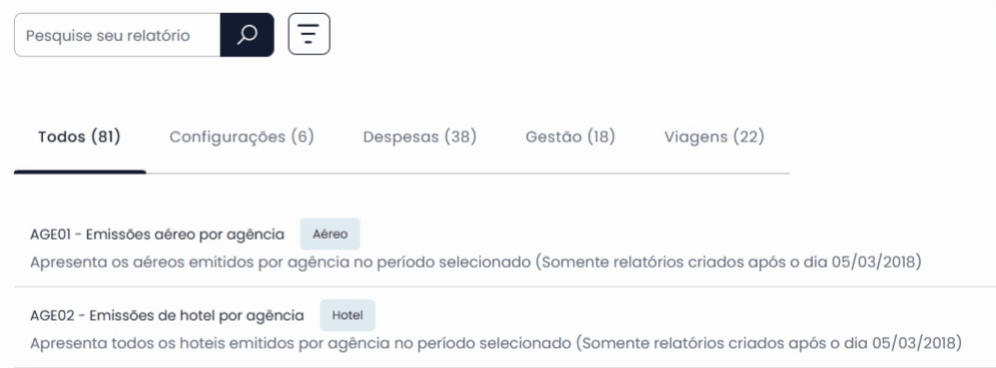The height and width of the screenshot is (368, 996).
Task: Click the dark underline beneath Todos tab
Action: (80, 172)
